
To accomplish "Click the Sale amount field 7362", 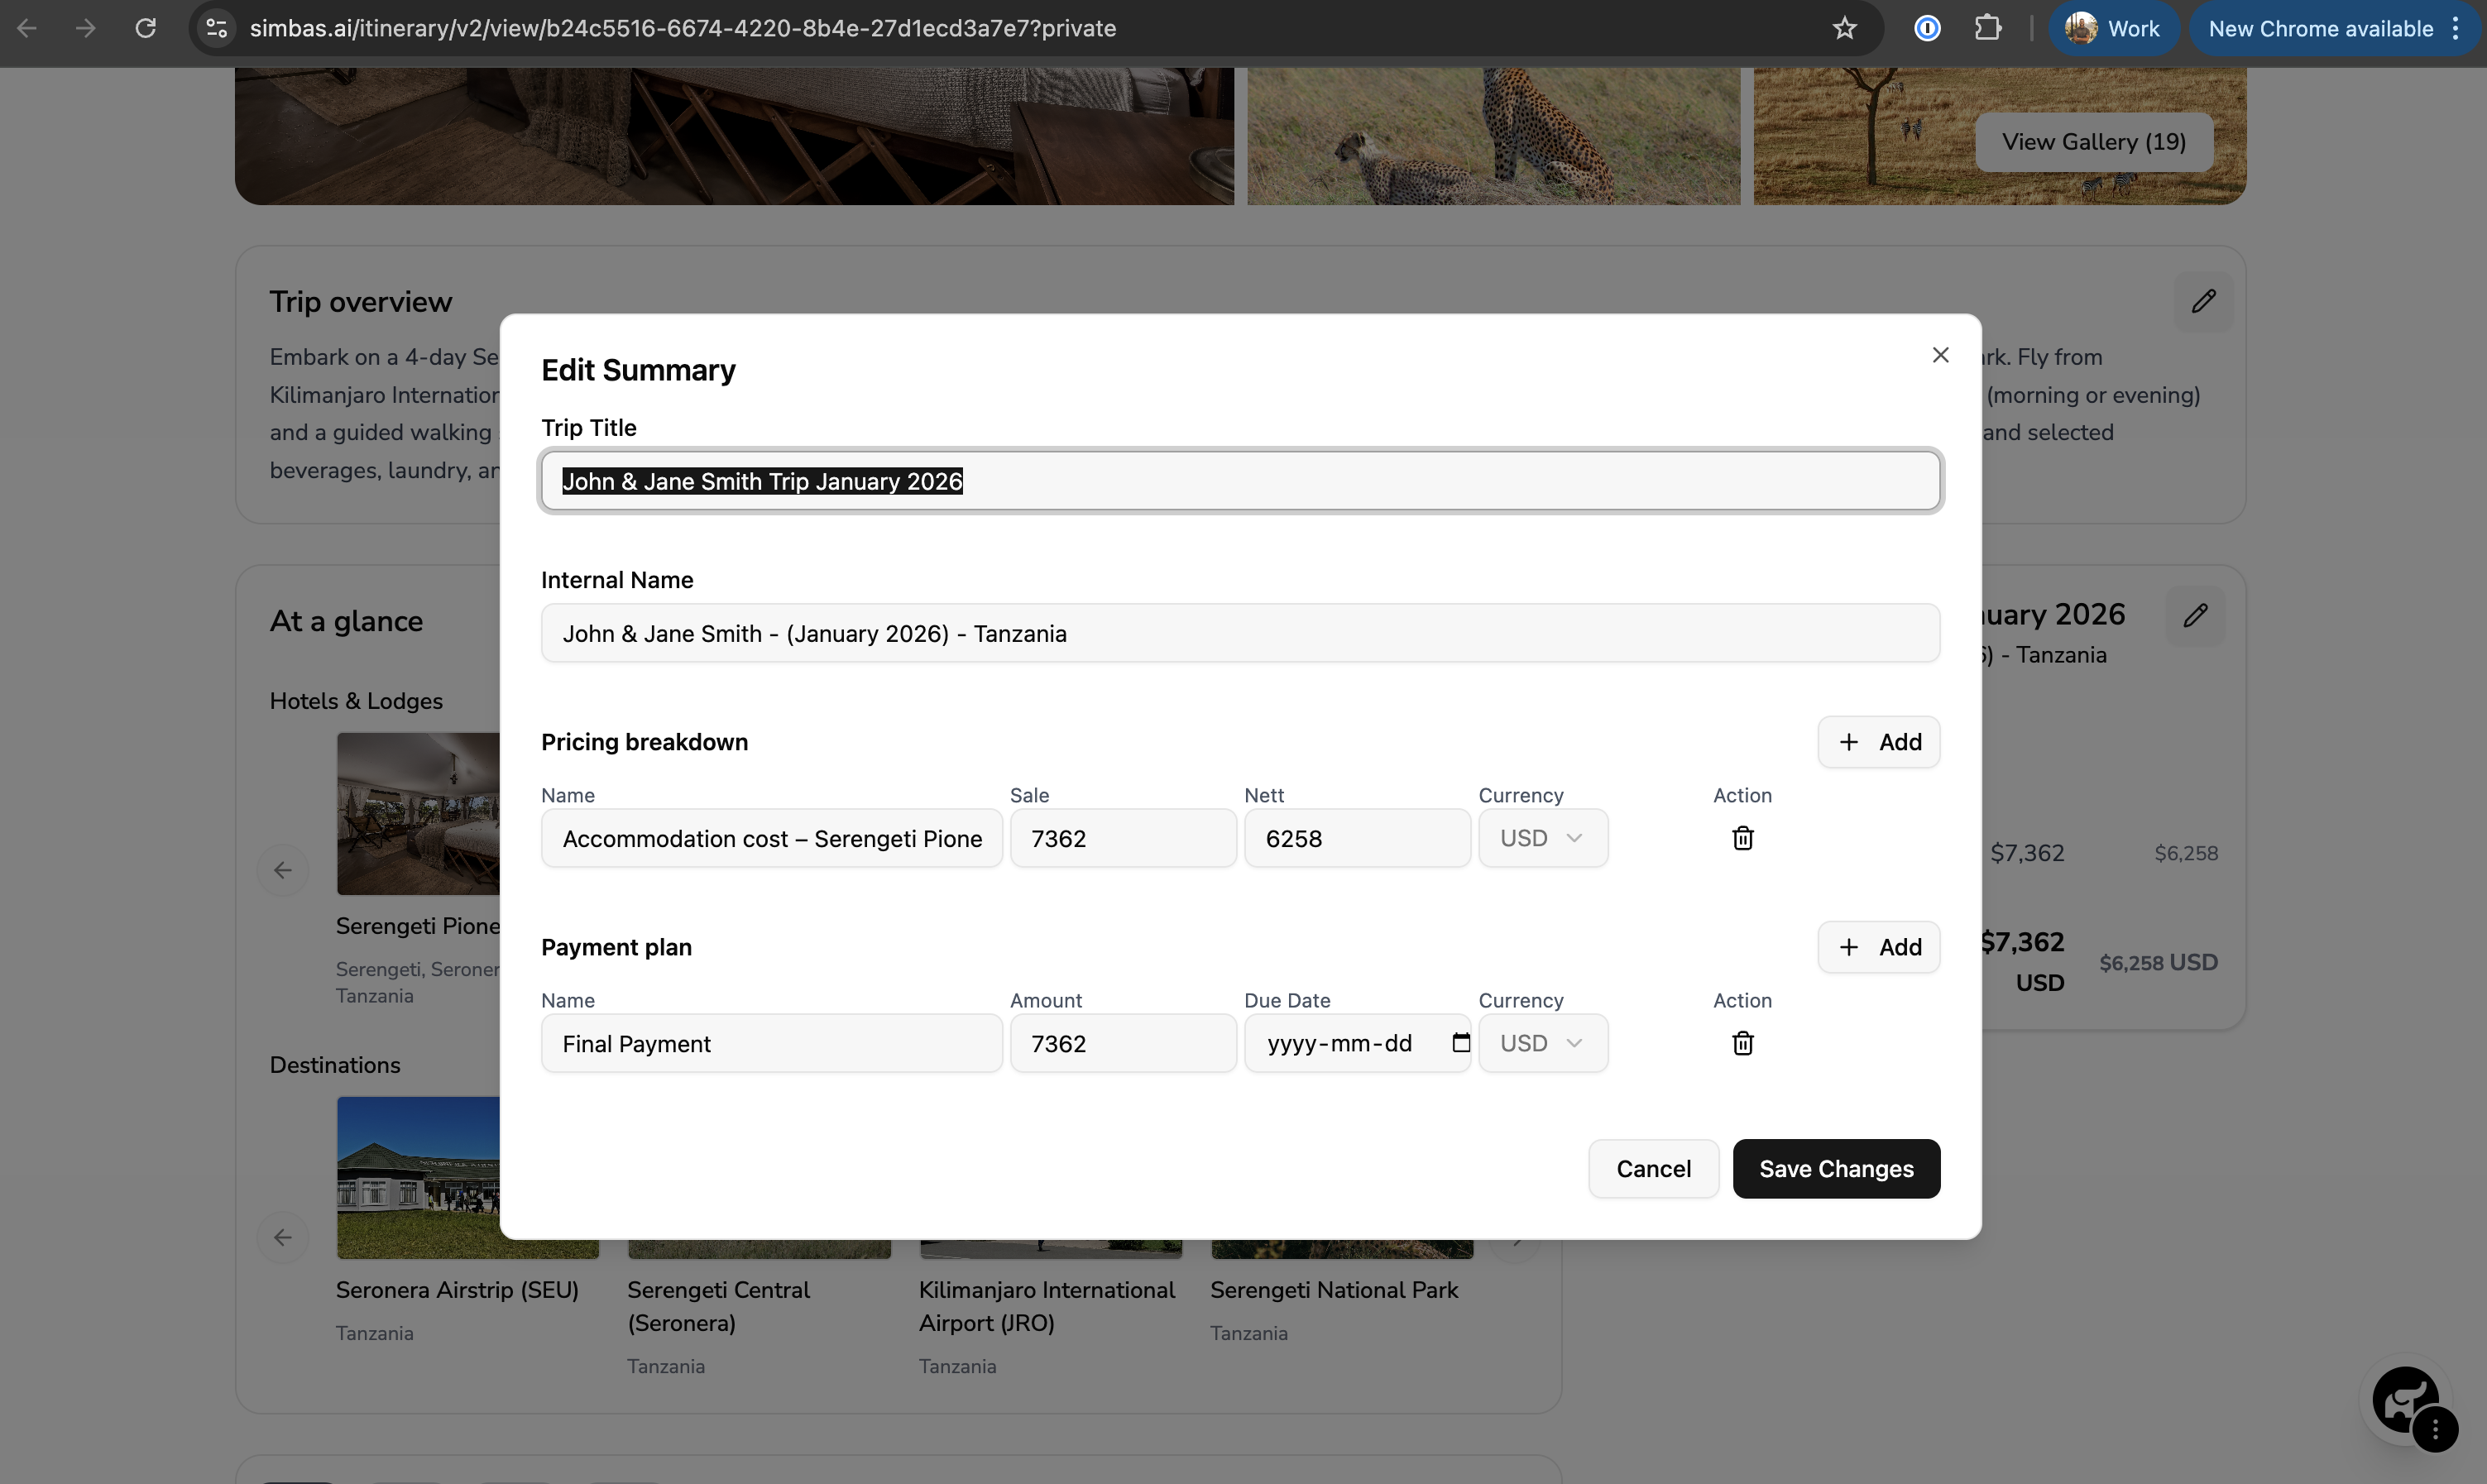I will pos(1122,838).
